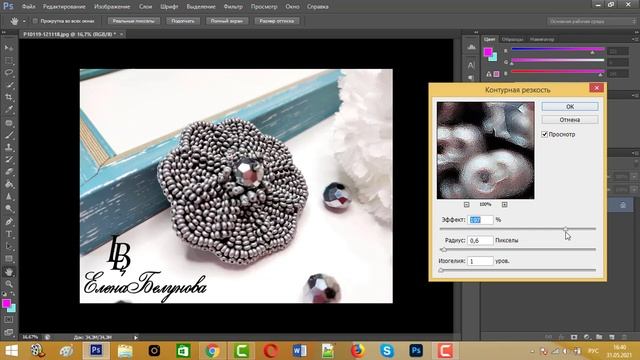Switch to the Навигатор tab
This screenshot has height=360, width=640.
click(x=542, y=40)
